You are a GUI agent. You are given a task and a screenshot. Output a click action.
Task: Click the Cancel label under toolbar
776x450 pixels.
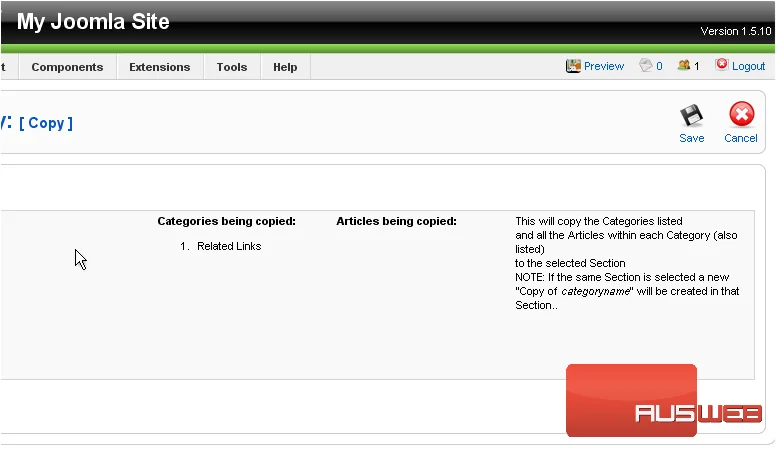point(741,138)
